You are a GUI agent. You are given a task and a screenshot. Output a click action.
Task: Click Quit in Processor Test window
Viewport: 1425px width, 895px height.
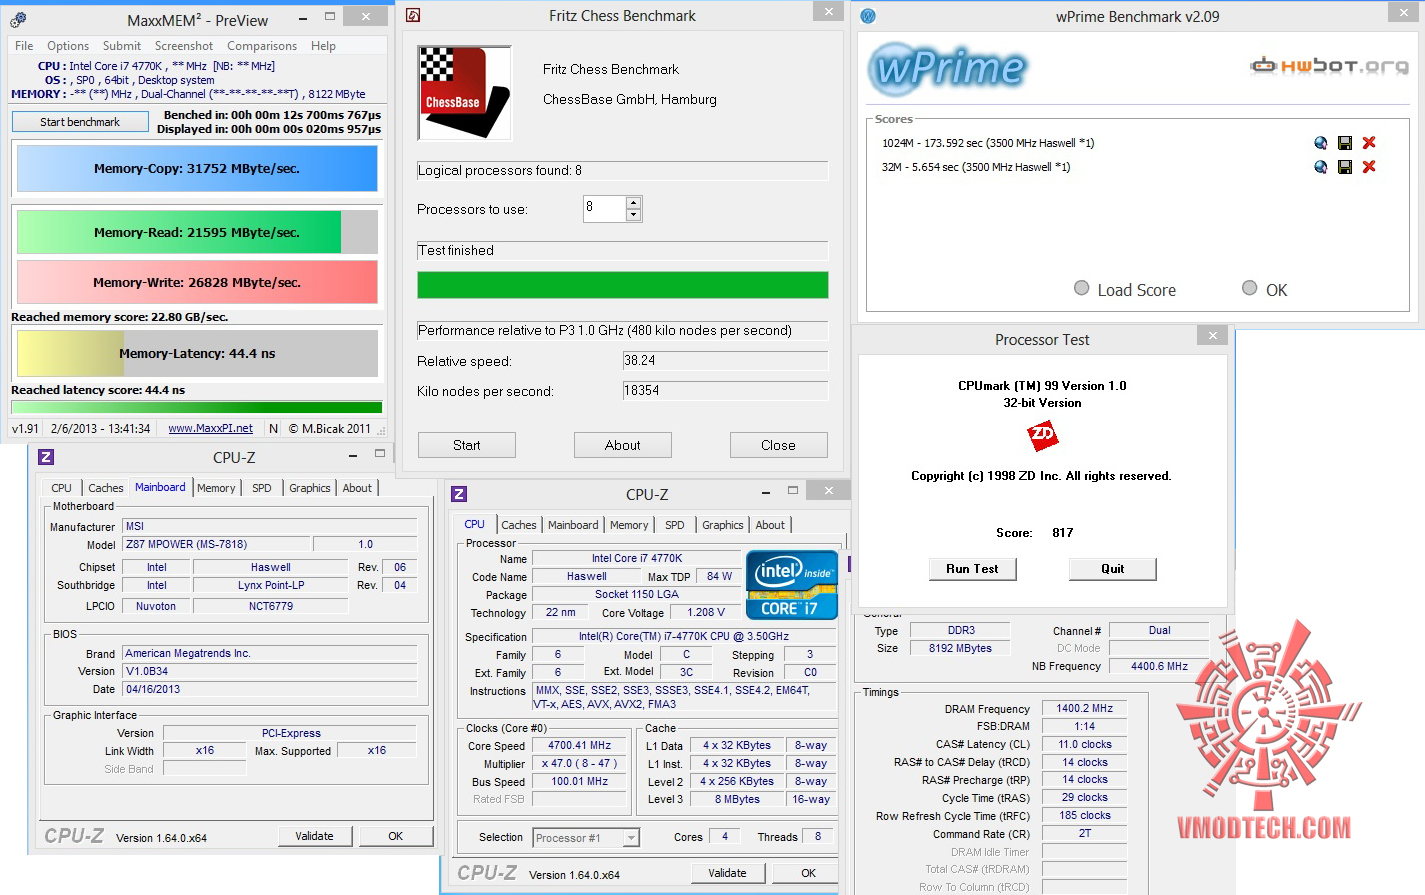[1113, 569]
